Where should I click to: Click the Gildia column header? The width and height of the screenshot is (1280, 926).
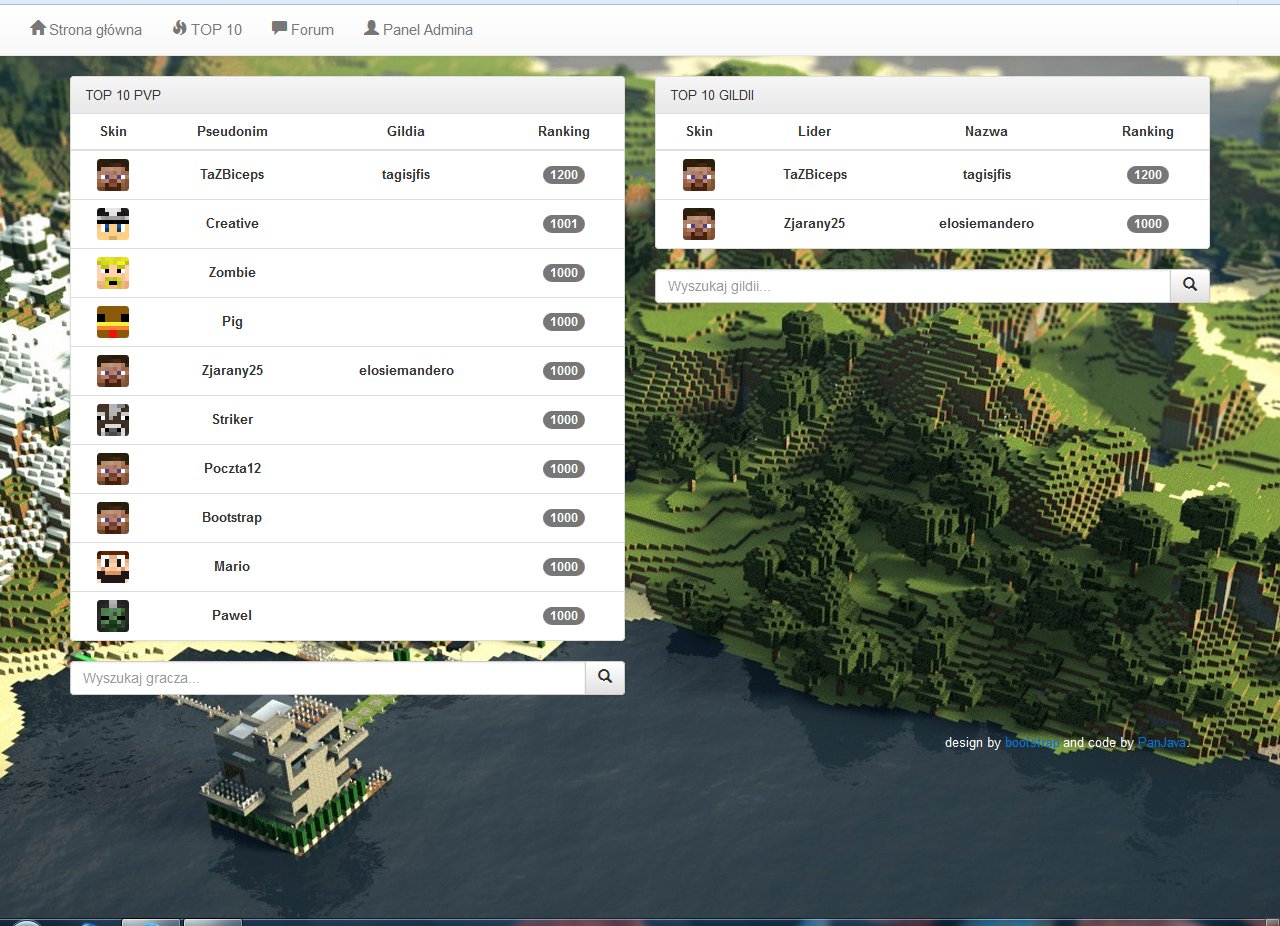point(406,131)
